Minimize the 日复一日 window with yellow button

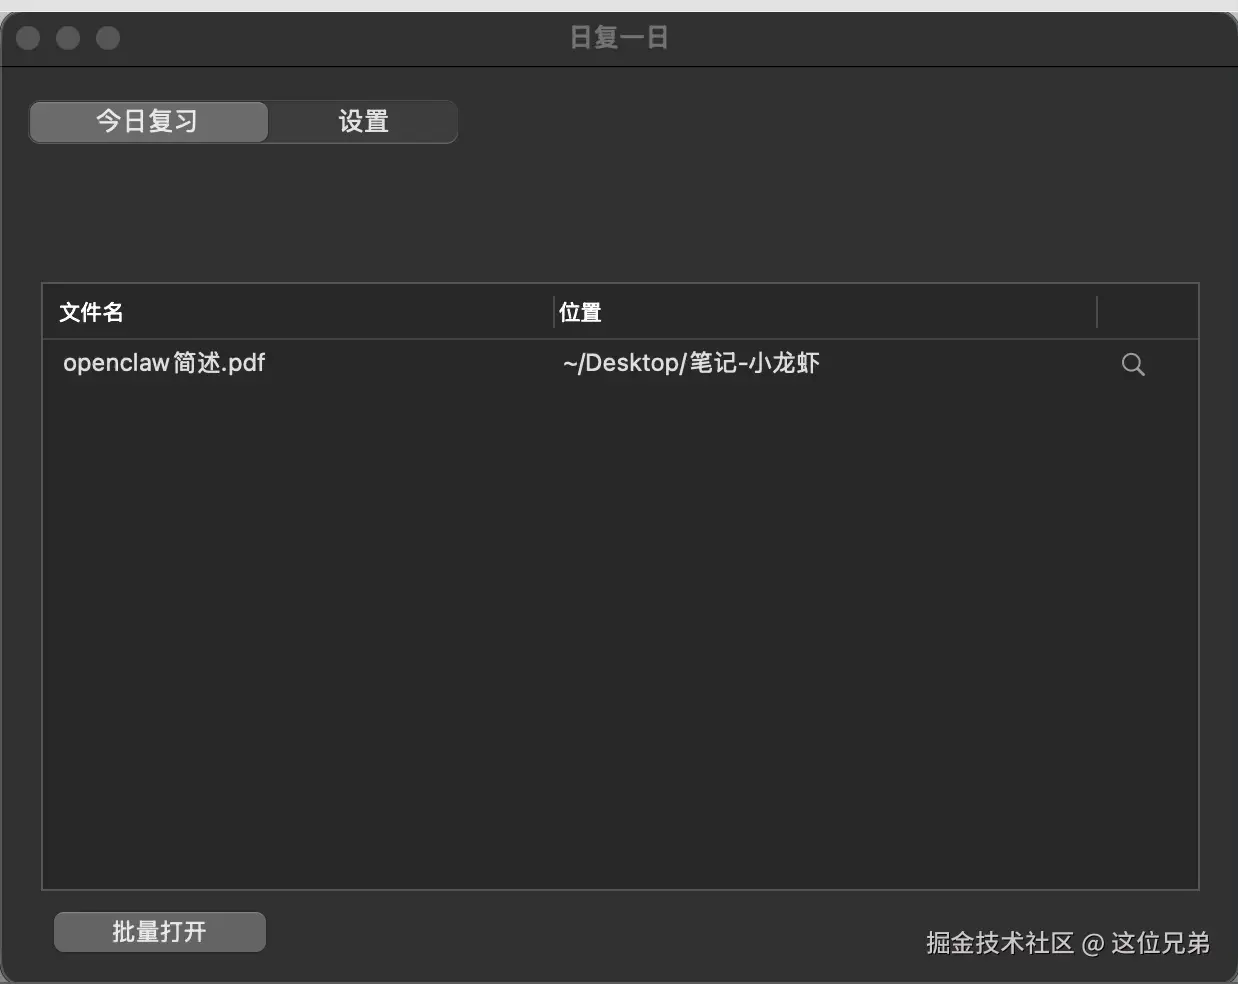click(68, 38)
